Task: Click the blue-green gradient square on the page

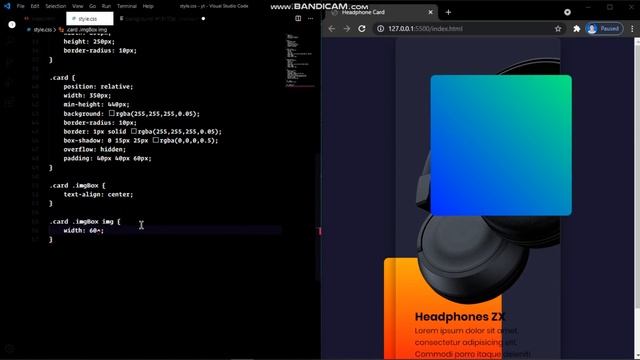Action: point(501,145)
